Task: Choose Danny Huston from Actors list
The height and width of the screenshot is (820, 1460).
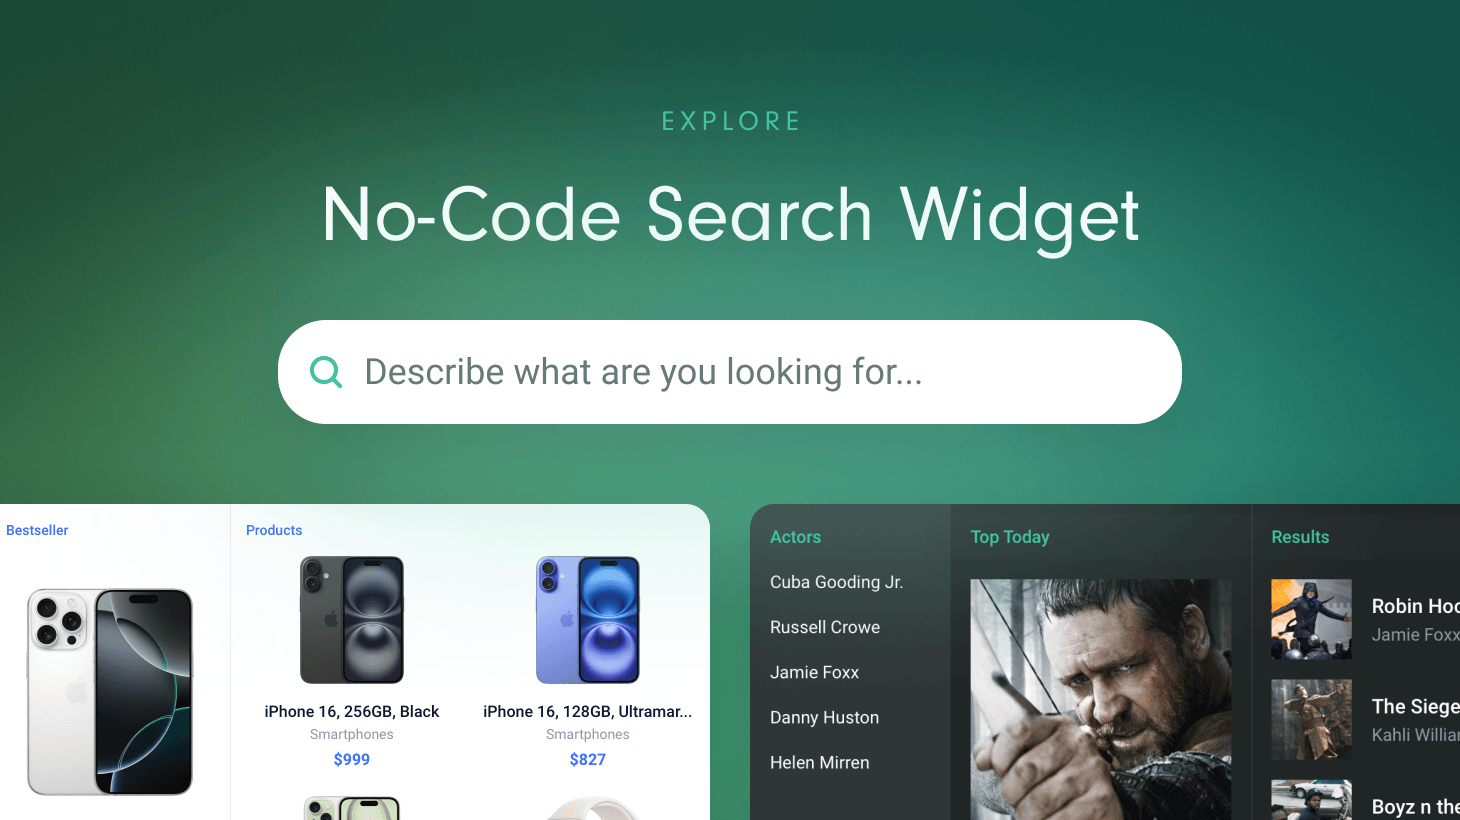Action: tap(824, 717)
